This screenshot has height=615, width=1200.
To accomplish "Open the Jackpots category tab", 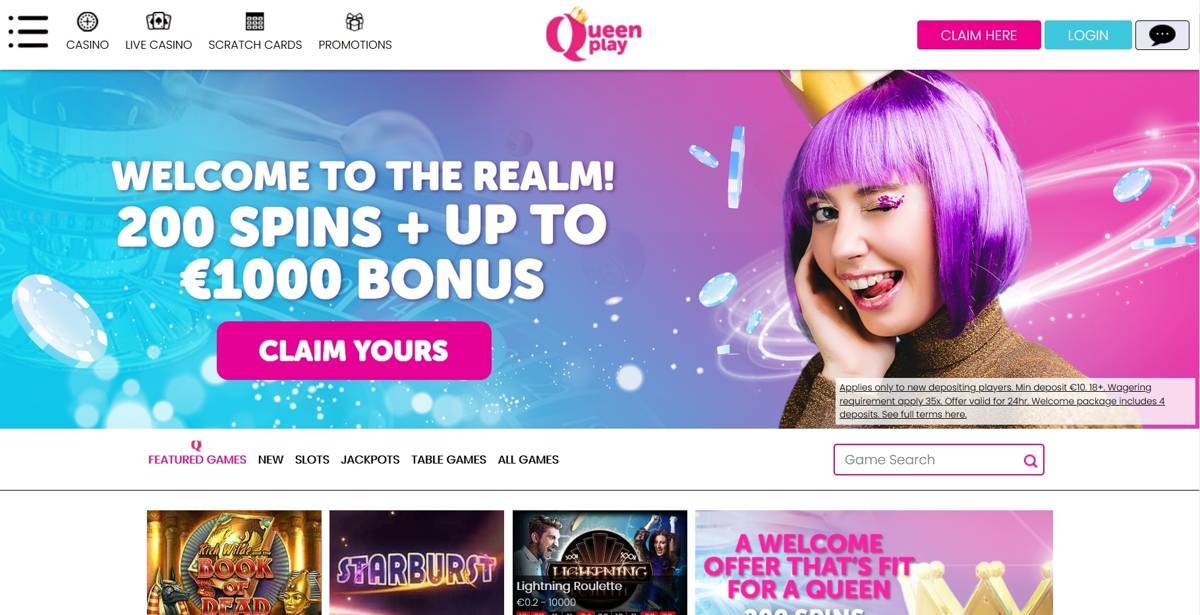I will 370,460.
